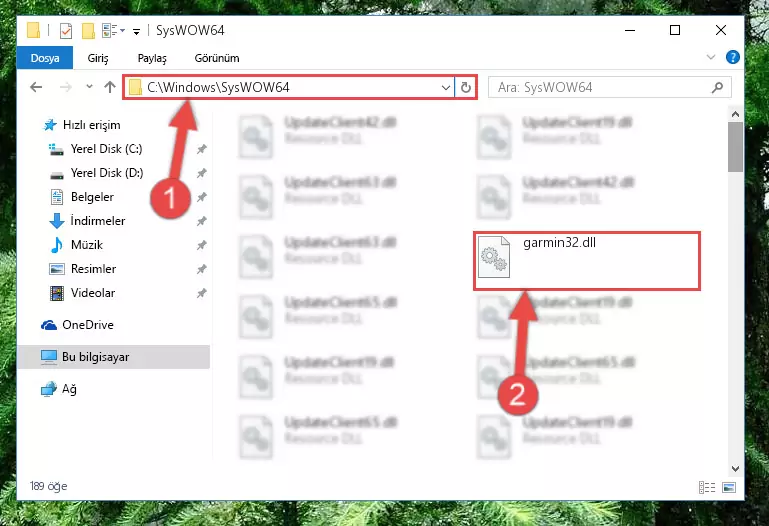This screenshot has width=769, height=526.
Task: Open the Resimler folder shortcut
Action: pyautogui.click(x=93, y=269)
